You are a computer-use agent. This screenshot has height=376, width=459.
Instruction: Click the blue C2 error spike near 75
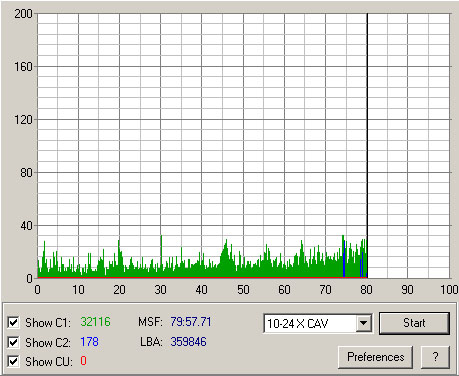344,258
